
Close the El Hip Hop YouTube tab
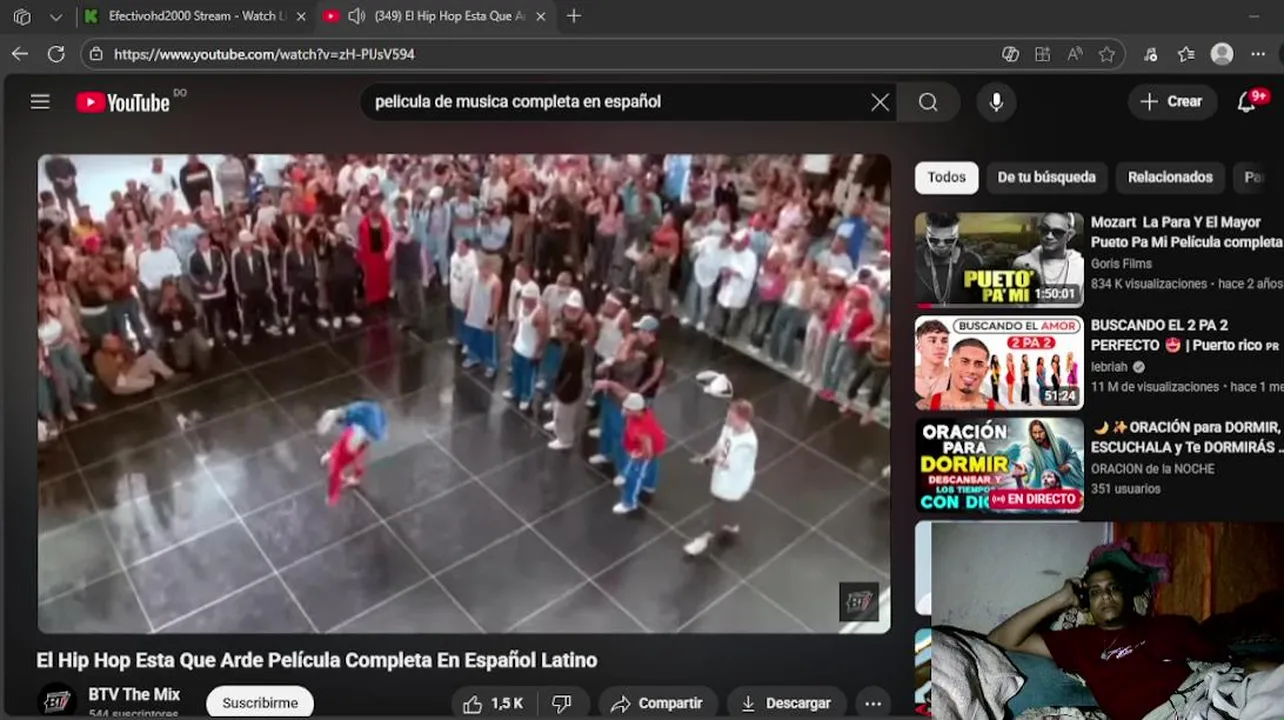(x=541, y=16)
